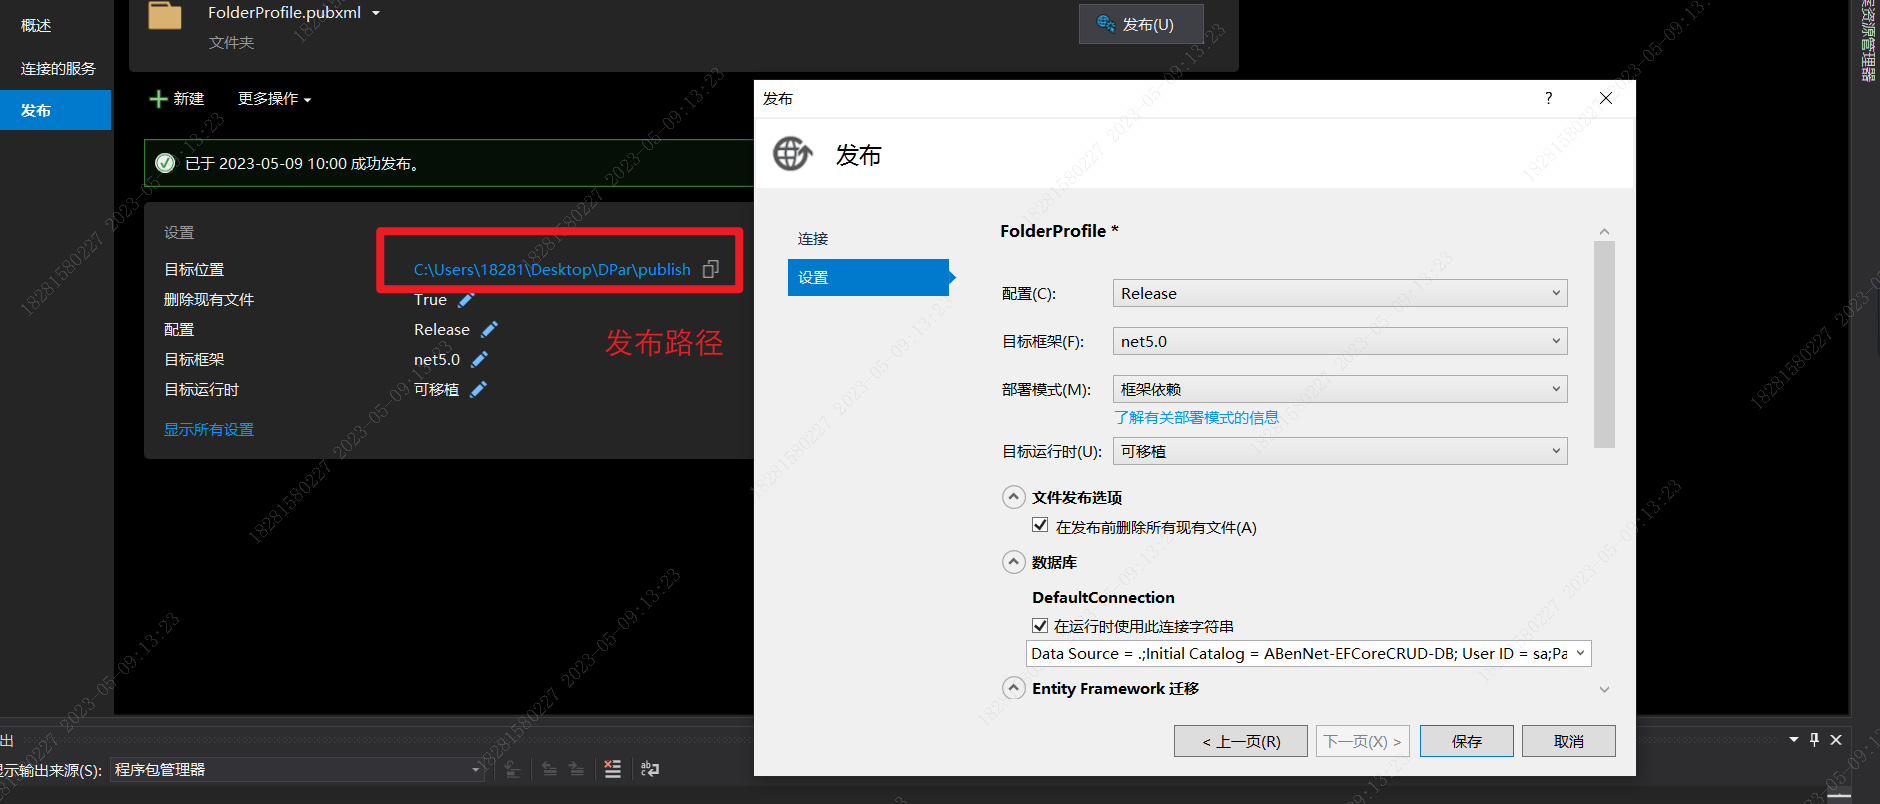Close the 发布 dialog window
1880x804 pixels.
pos(1606,98)
